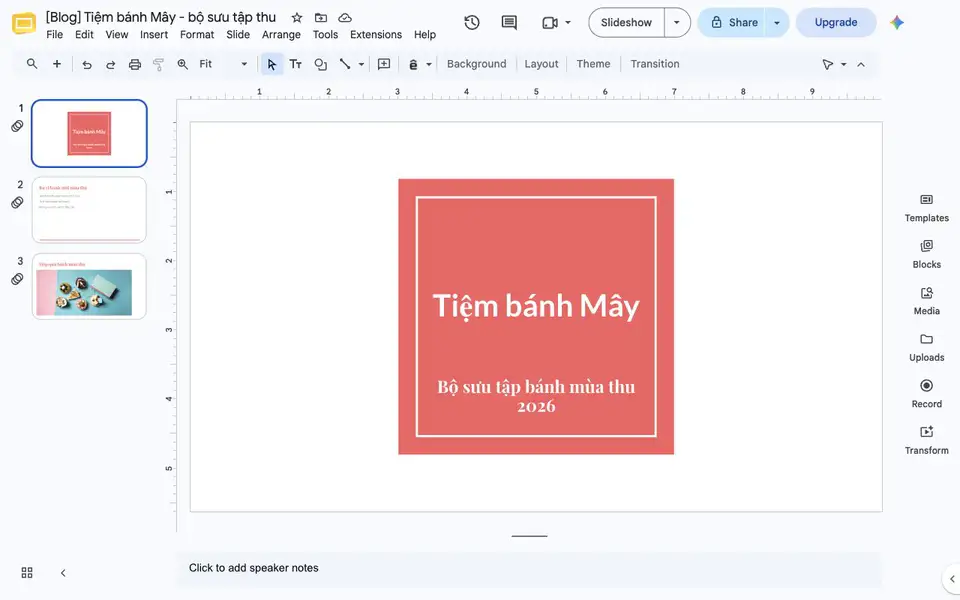Insert a text box
960x600 pixels.
click(296, 64)
